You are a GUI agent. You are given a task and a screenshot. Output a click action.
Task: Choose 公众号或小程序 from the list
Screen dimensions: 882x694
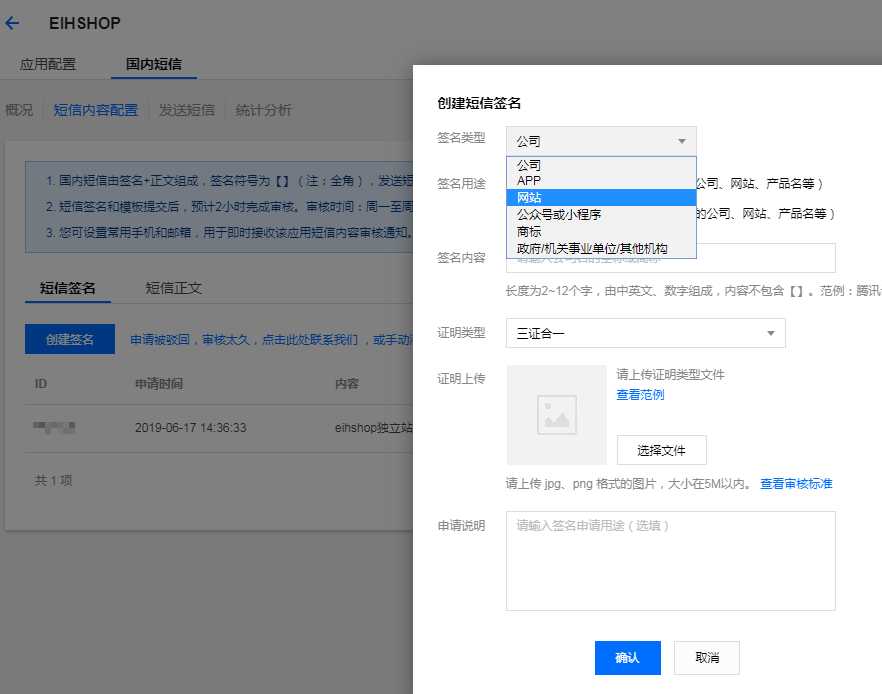[601, 214]
